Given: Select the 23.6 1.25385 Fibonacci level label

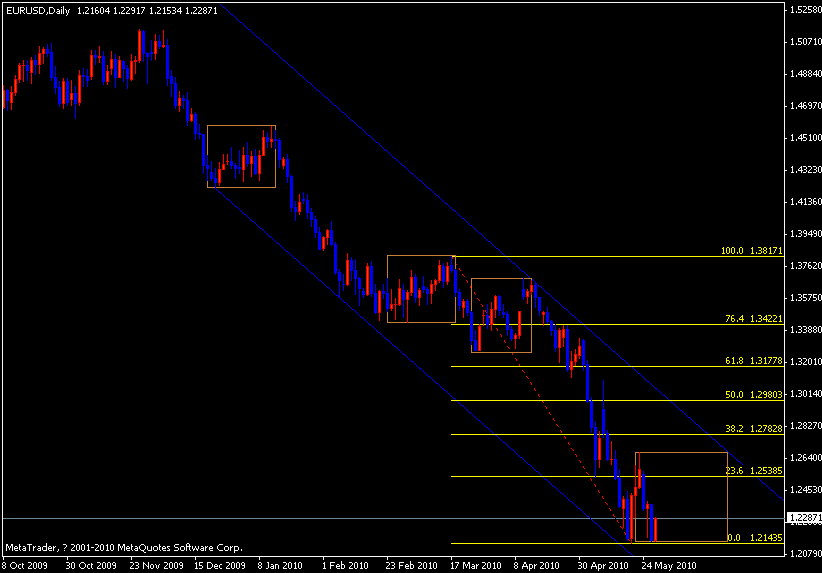Looking at the screenshot, I should (x=754, y=471).
